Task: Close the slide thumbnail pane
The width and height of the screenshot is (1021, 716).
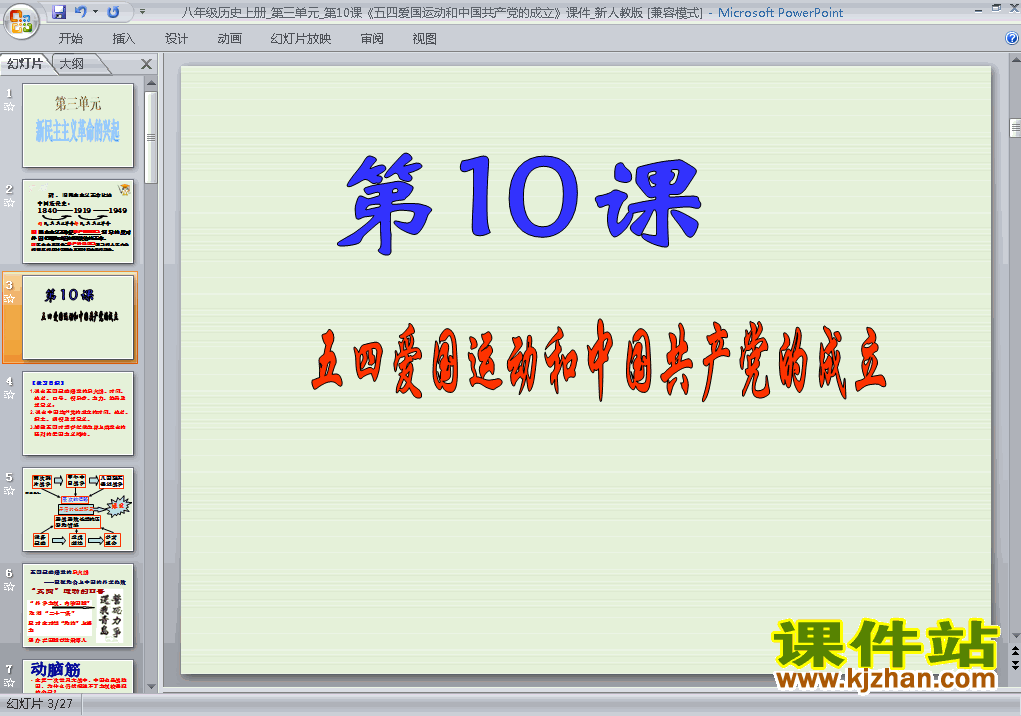Action: 147,64
